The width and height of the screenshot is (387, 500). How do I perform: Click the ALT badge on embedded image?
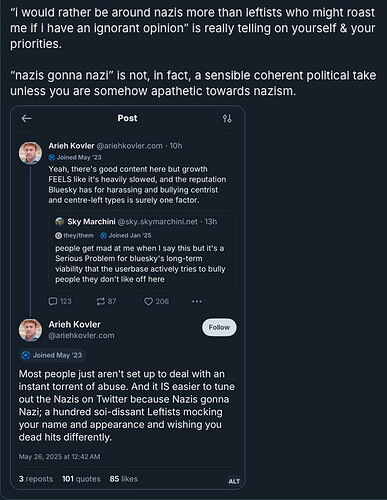pos(234,481)
